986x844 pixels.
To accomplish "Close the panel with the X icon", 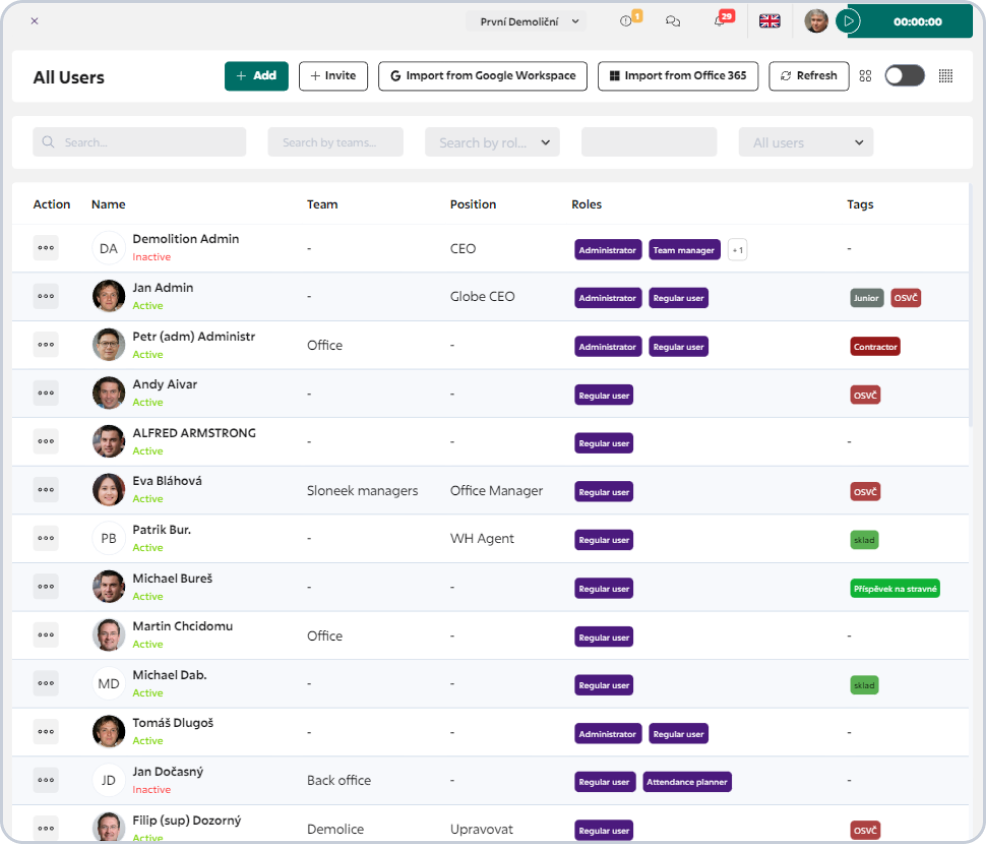I will pos(34,21).
